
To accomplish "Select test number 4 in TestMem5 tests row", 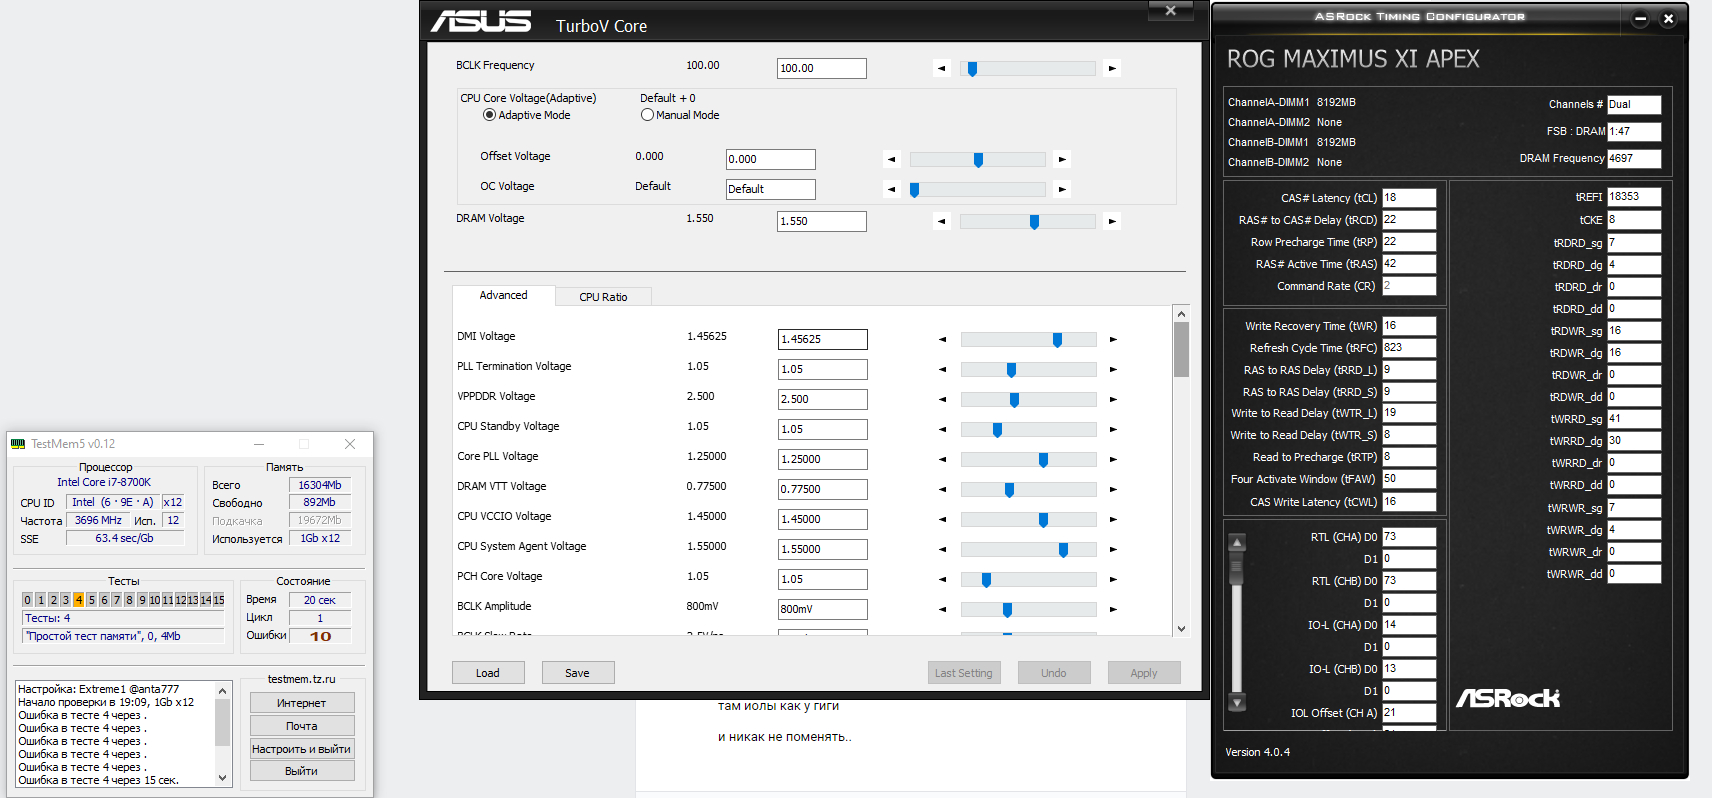I will coord(78,600).
